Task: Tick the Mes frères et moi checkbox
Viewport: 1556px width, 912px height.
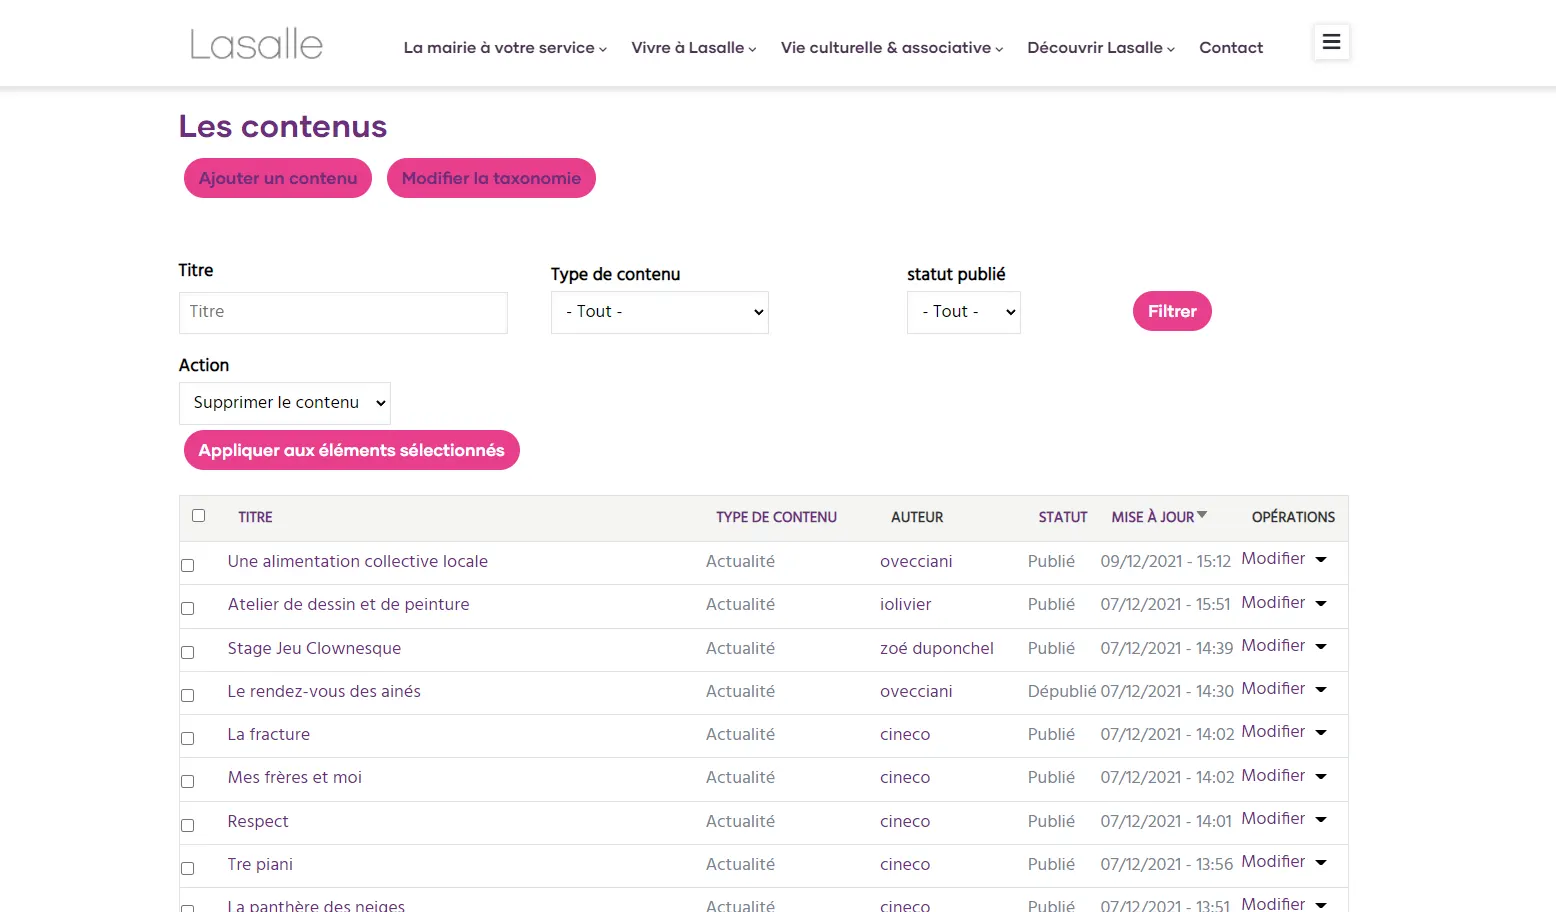Action: tap(187, 781)
